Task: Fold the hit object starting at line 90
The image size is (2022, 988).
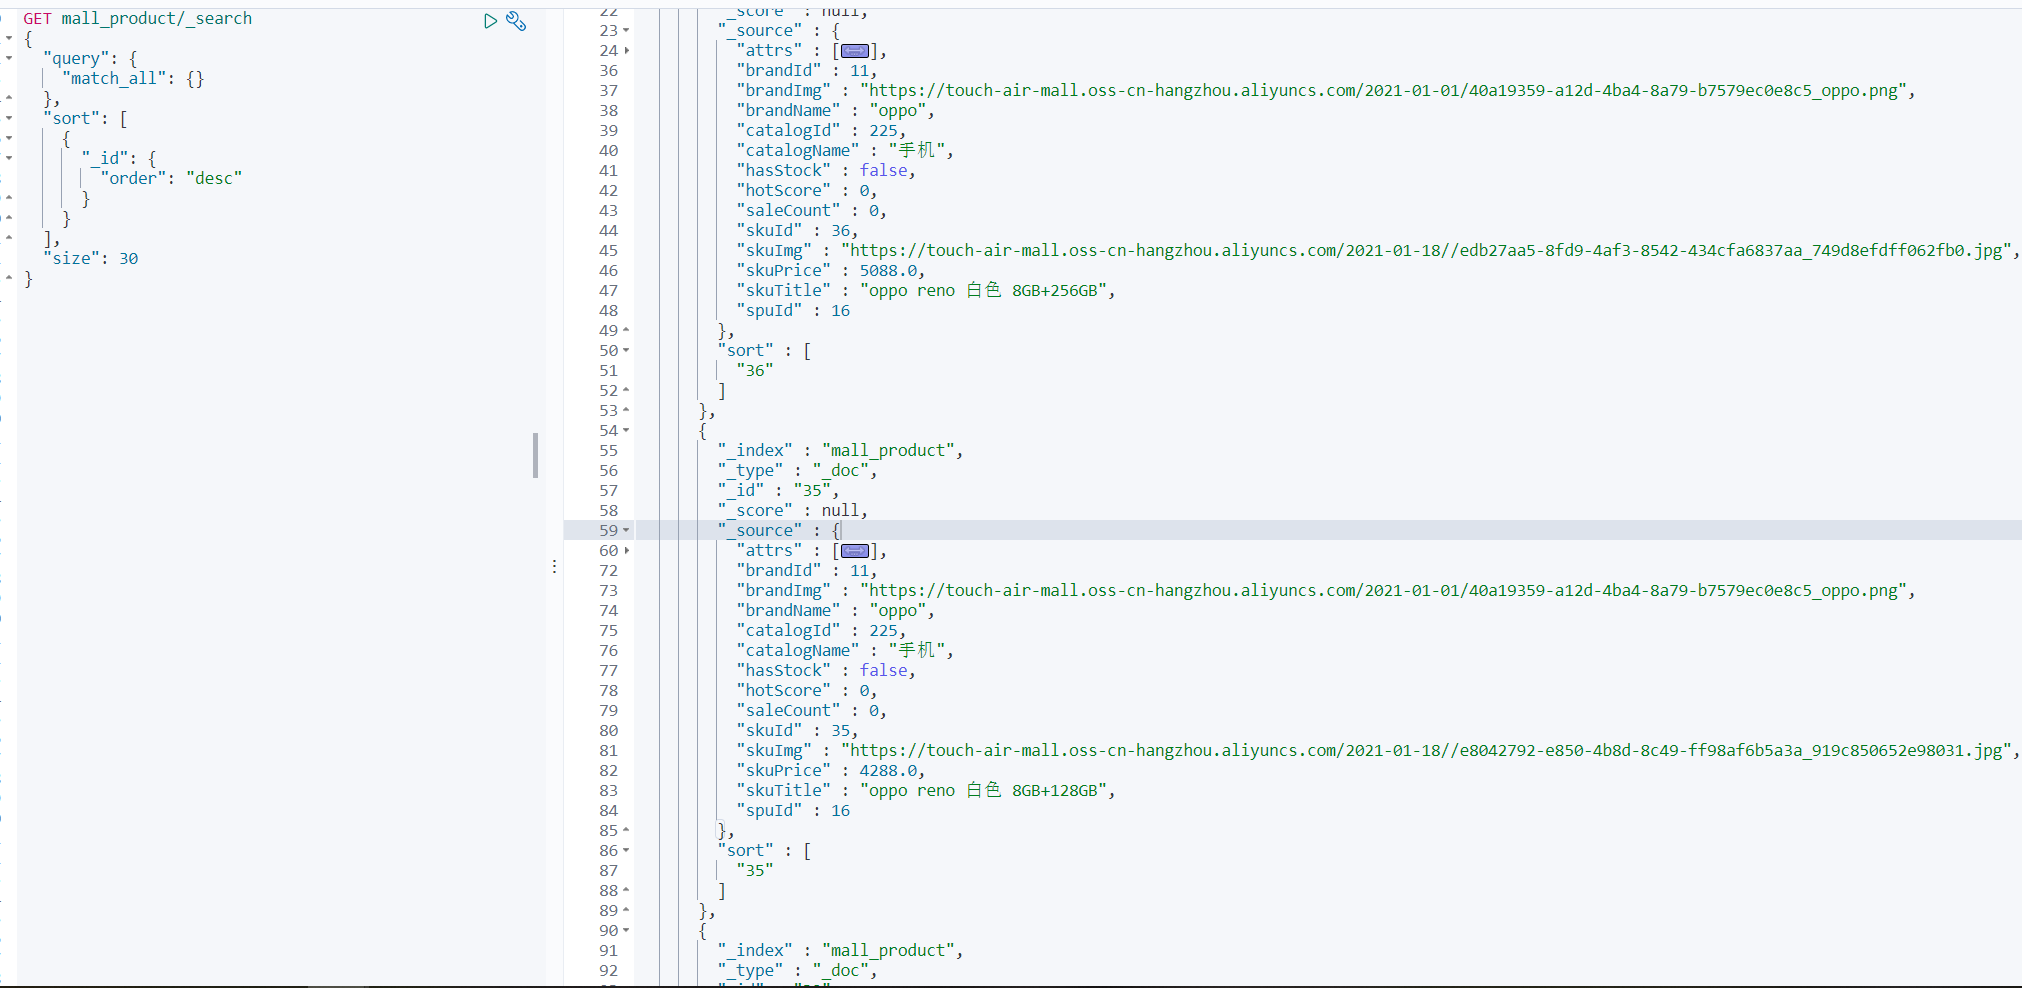Action: [627, 931]
